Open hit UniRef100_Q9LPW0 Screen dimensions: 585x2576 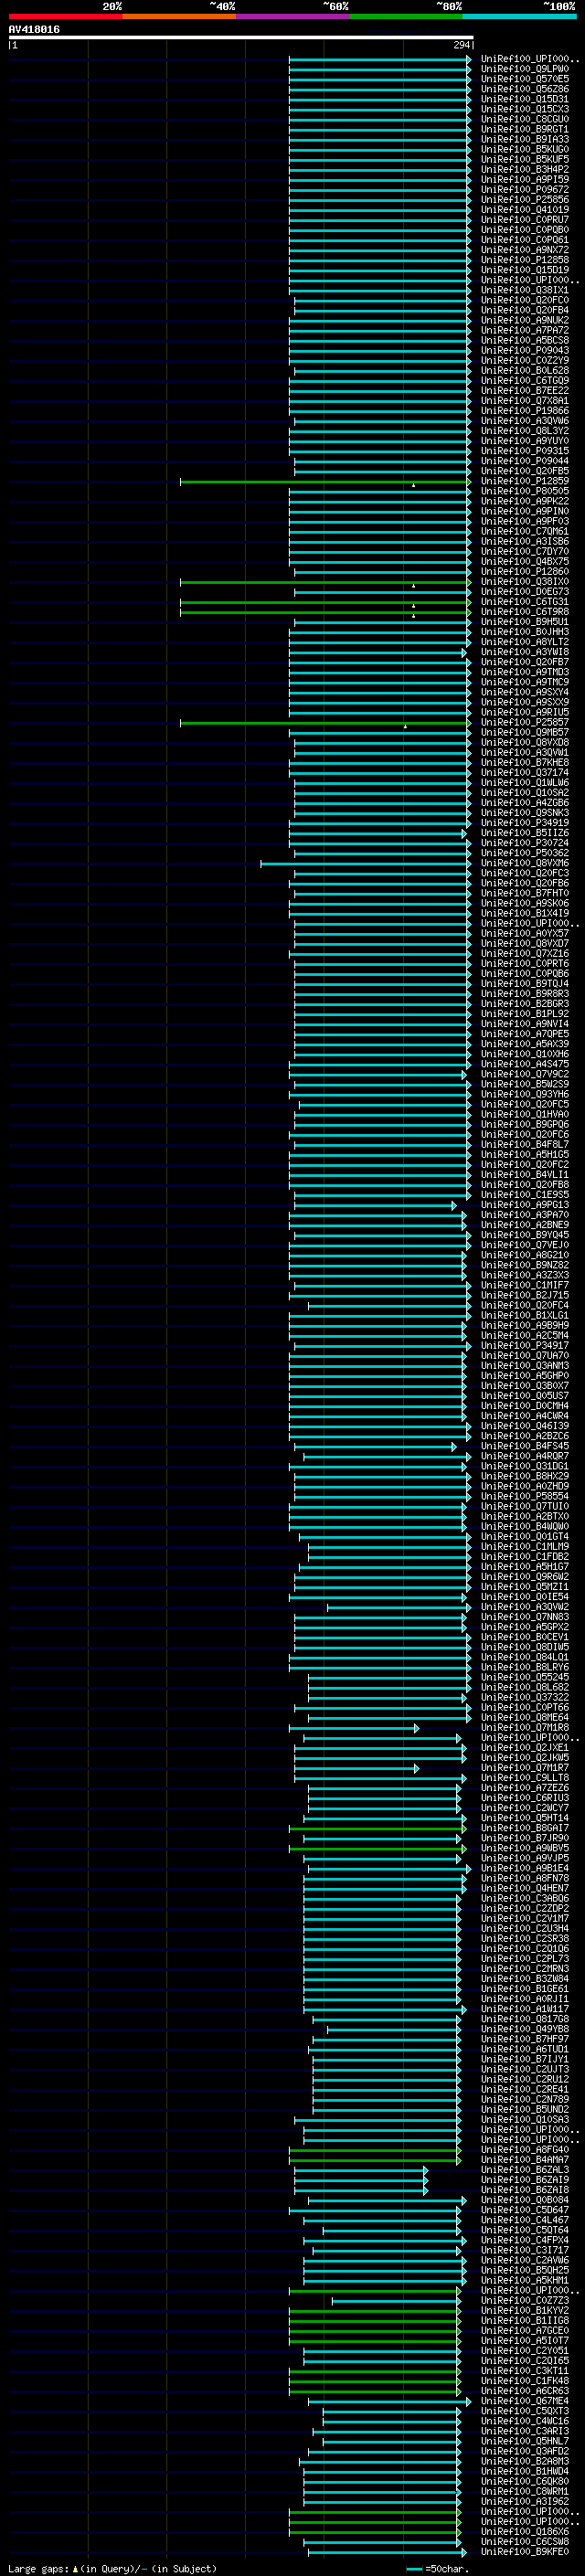(525, 69)
